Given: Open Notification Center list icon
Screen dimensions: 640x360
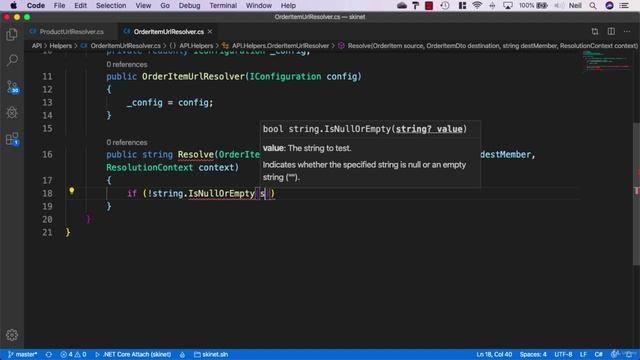Looking at the screenshot, I should pos(624,5).
